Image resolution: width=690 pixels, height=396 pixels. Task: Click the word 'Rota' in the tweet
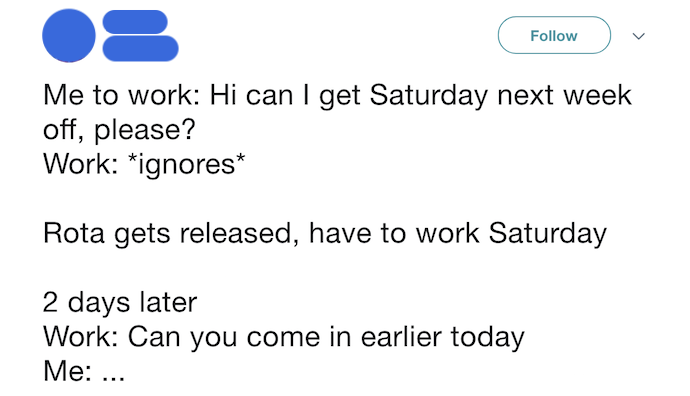pyautogui.click(x=74, y=233)
